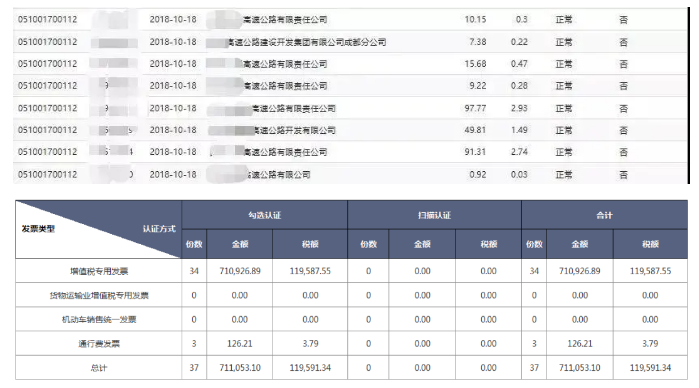Select the 119,591.34 total under 勾选认证
This screenshot has height=388, width=699.
coord(310,368)
